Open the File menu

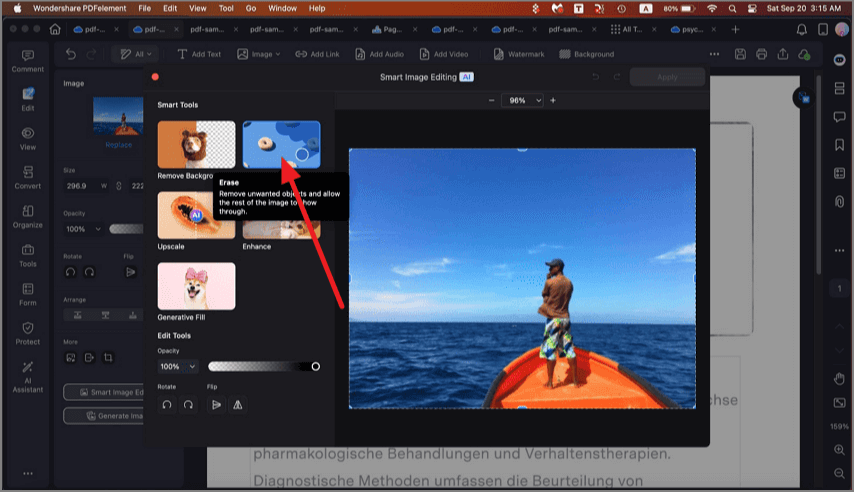[144, 8]
